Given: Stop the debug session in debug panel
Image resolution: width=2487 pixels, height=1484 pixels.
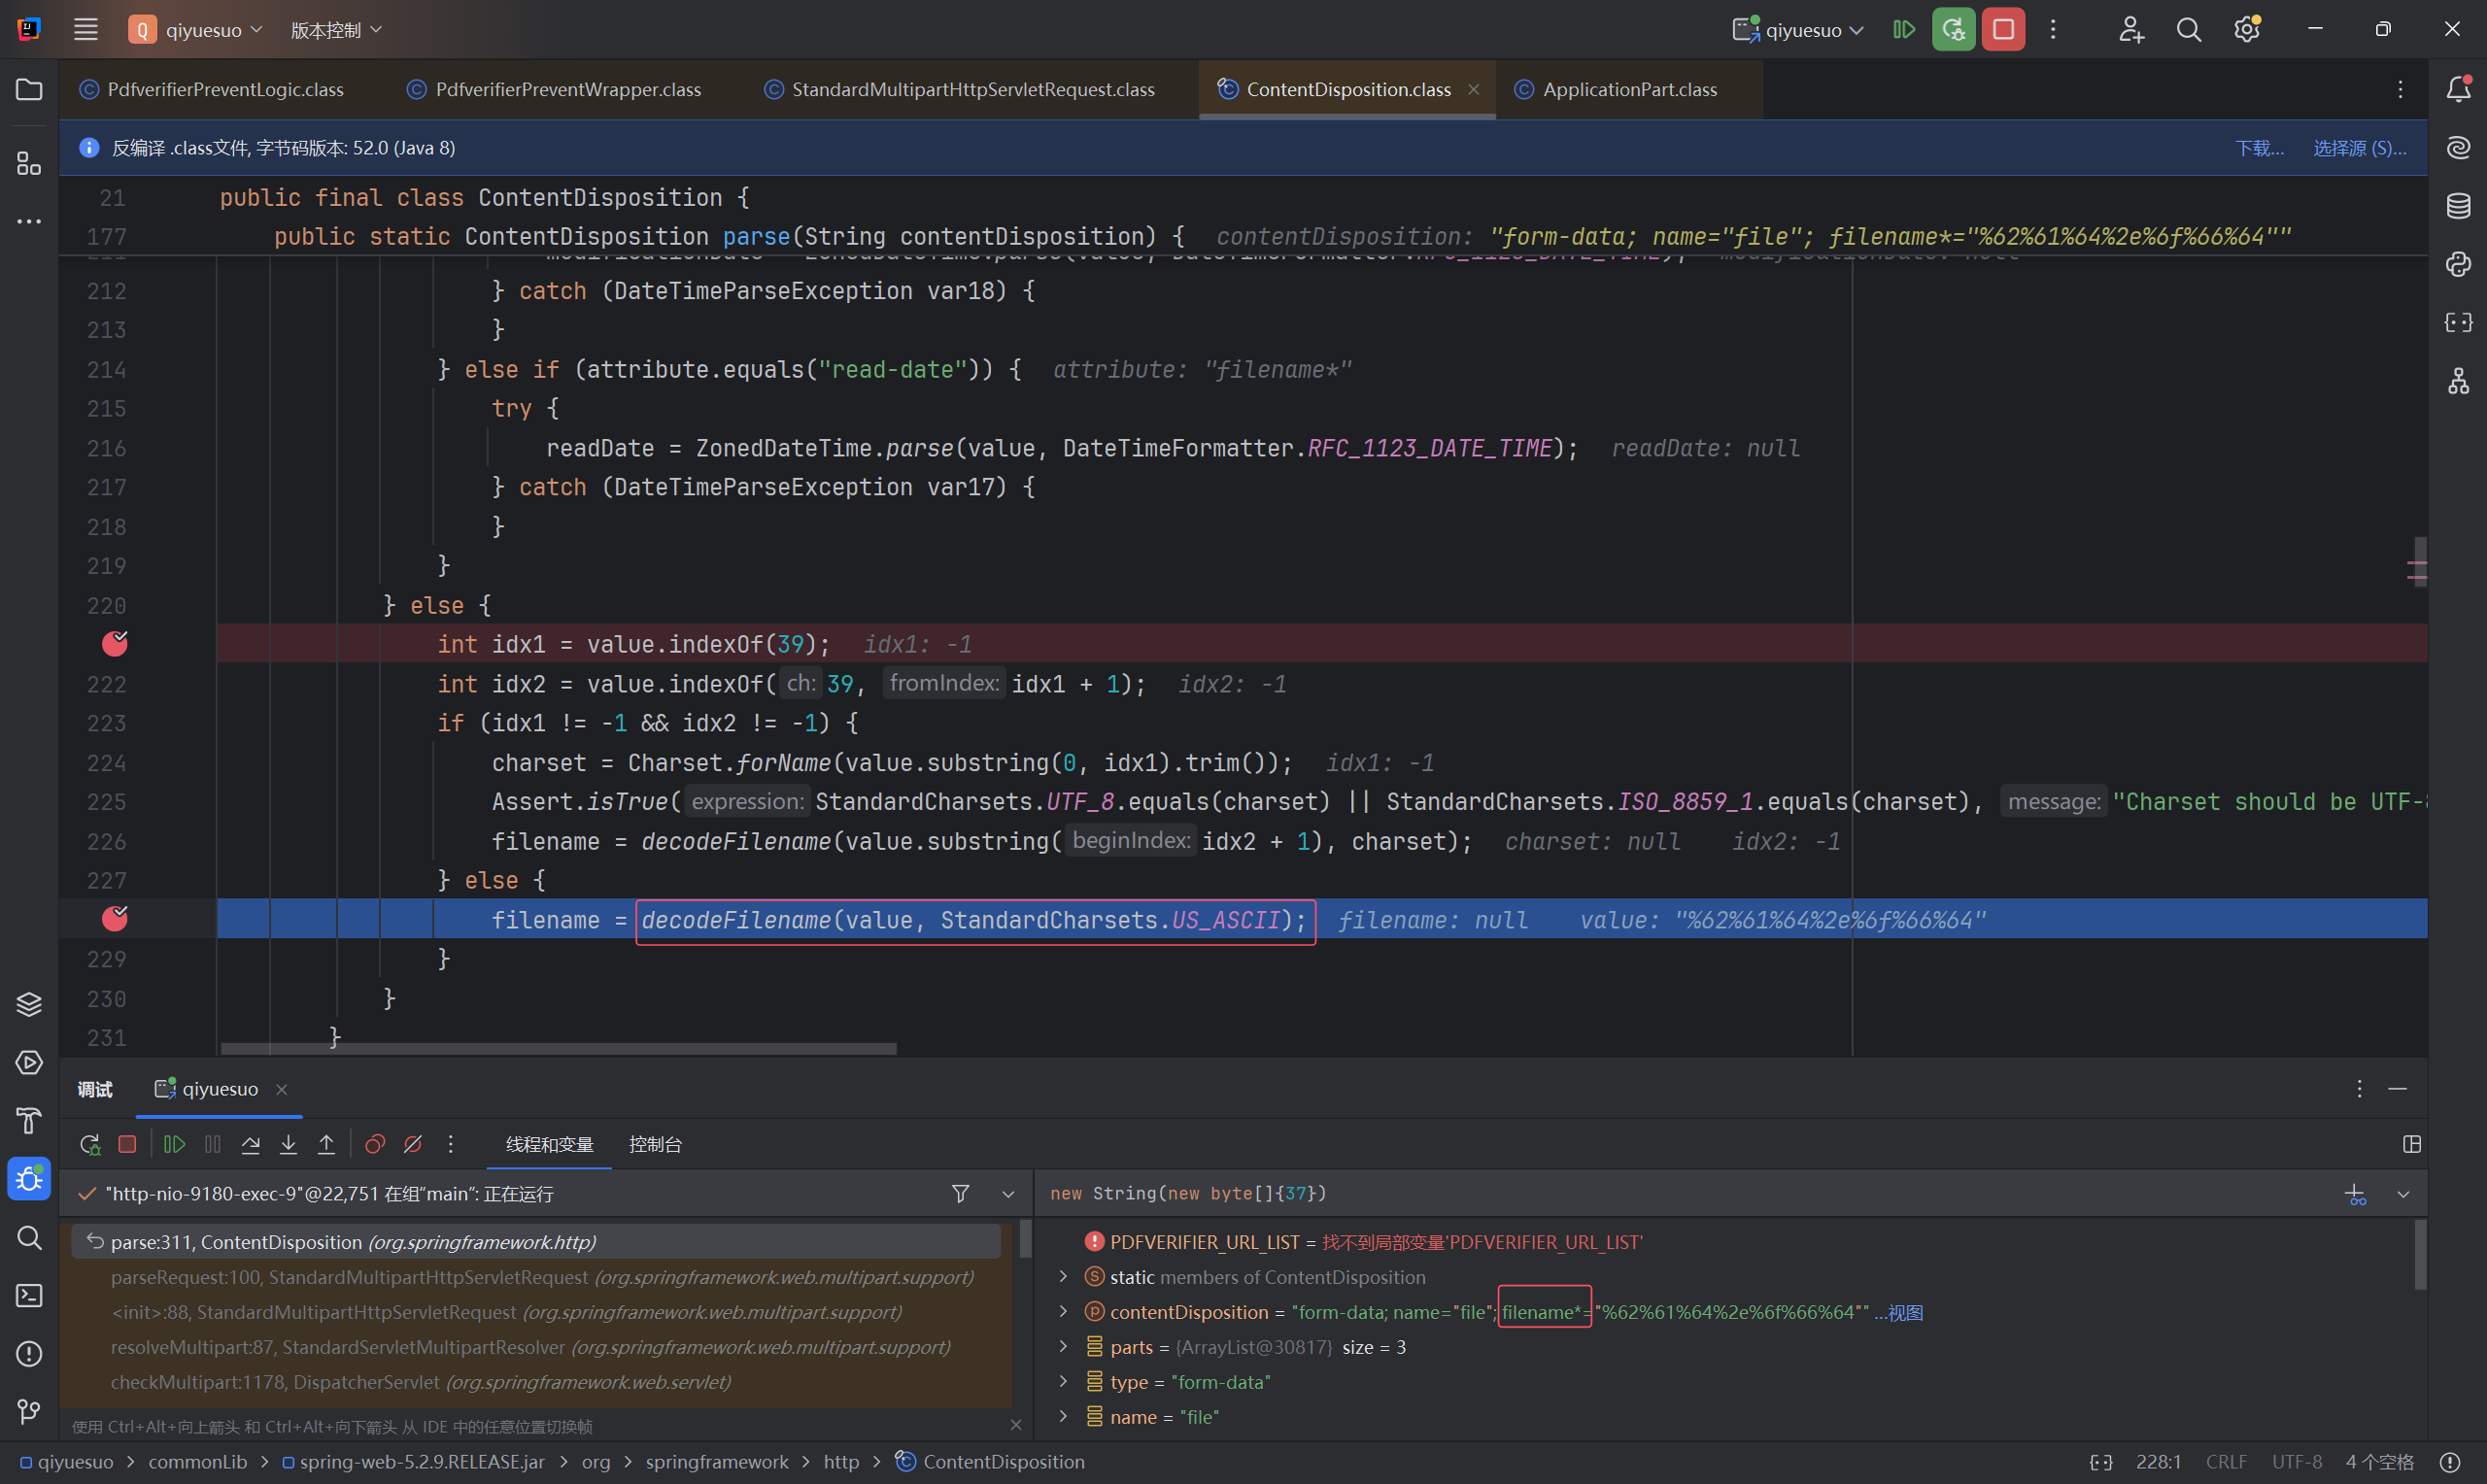Looking at the screenshot, I should tap(127, 1144).
